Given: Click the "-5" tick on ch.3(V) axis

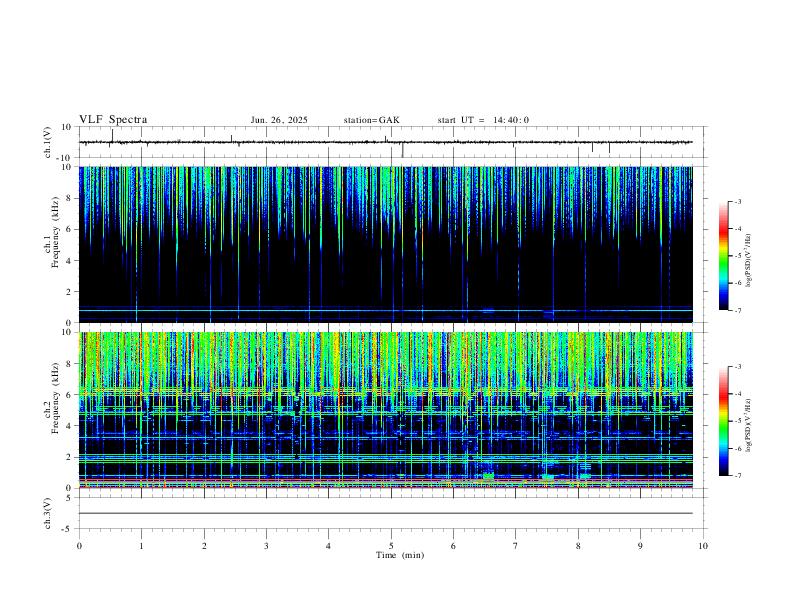Looking at the screenshot, I should [x=68, y=529].
